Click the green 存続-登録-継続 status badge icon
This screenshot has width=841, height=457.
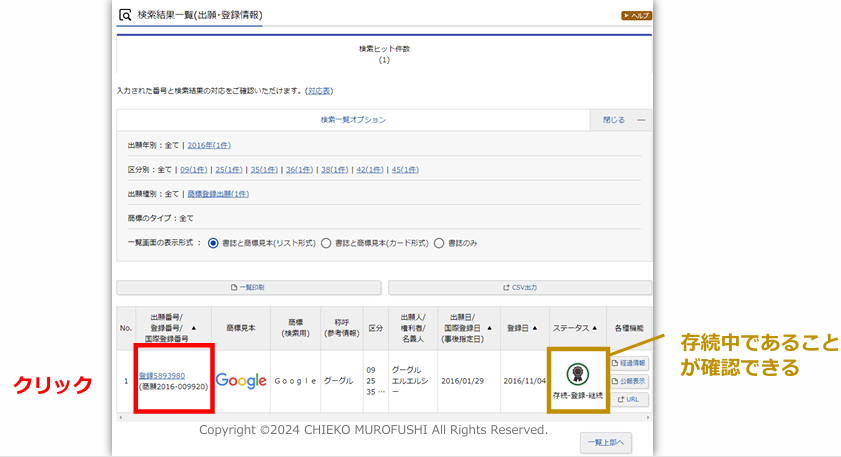click(x=576, y=374)
